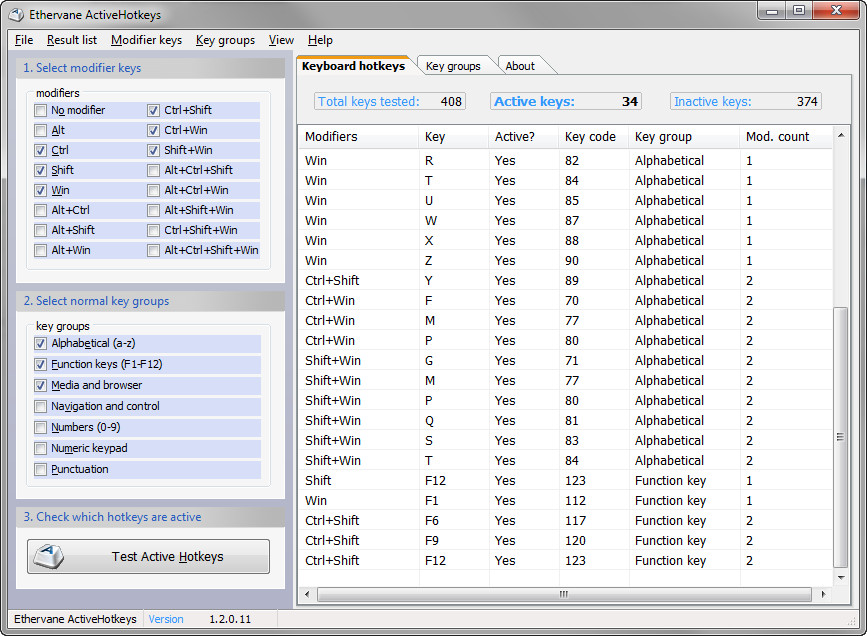Viewport: 867px width, 636px height.
Task: Disable the Media and browser key group
Action: coord(40,385)
